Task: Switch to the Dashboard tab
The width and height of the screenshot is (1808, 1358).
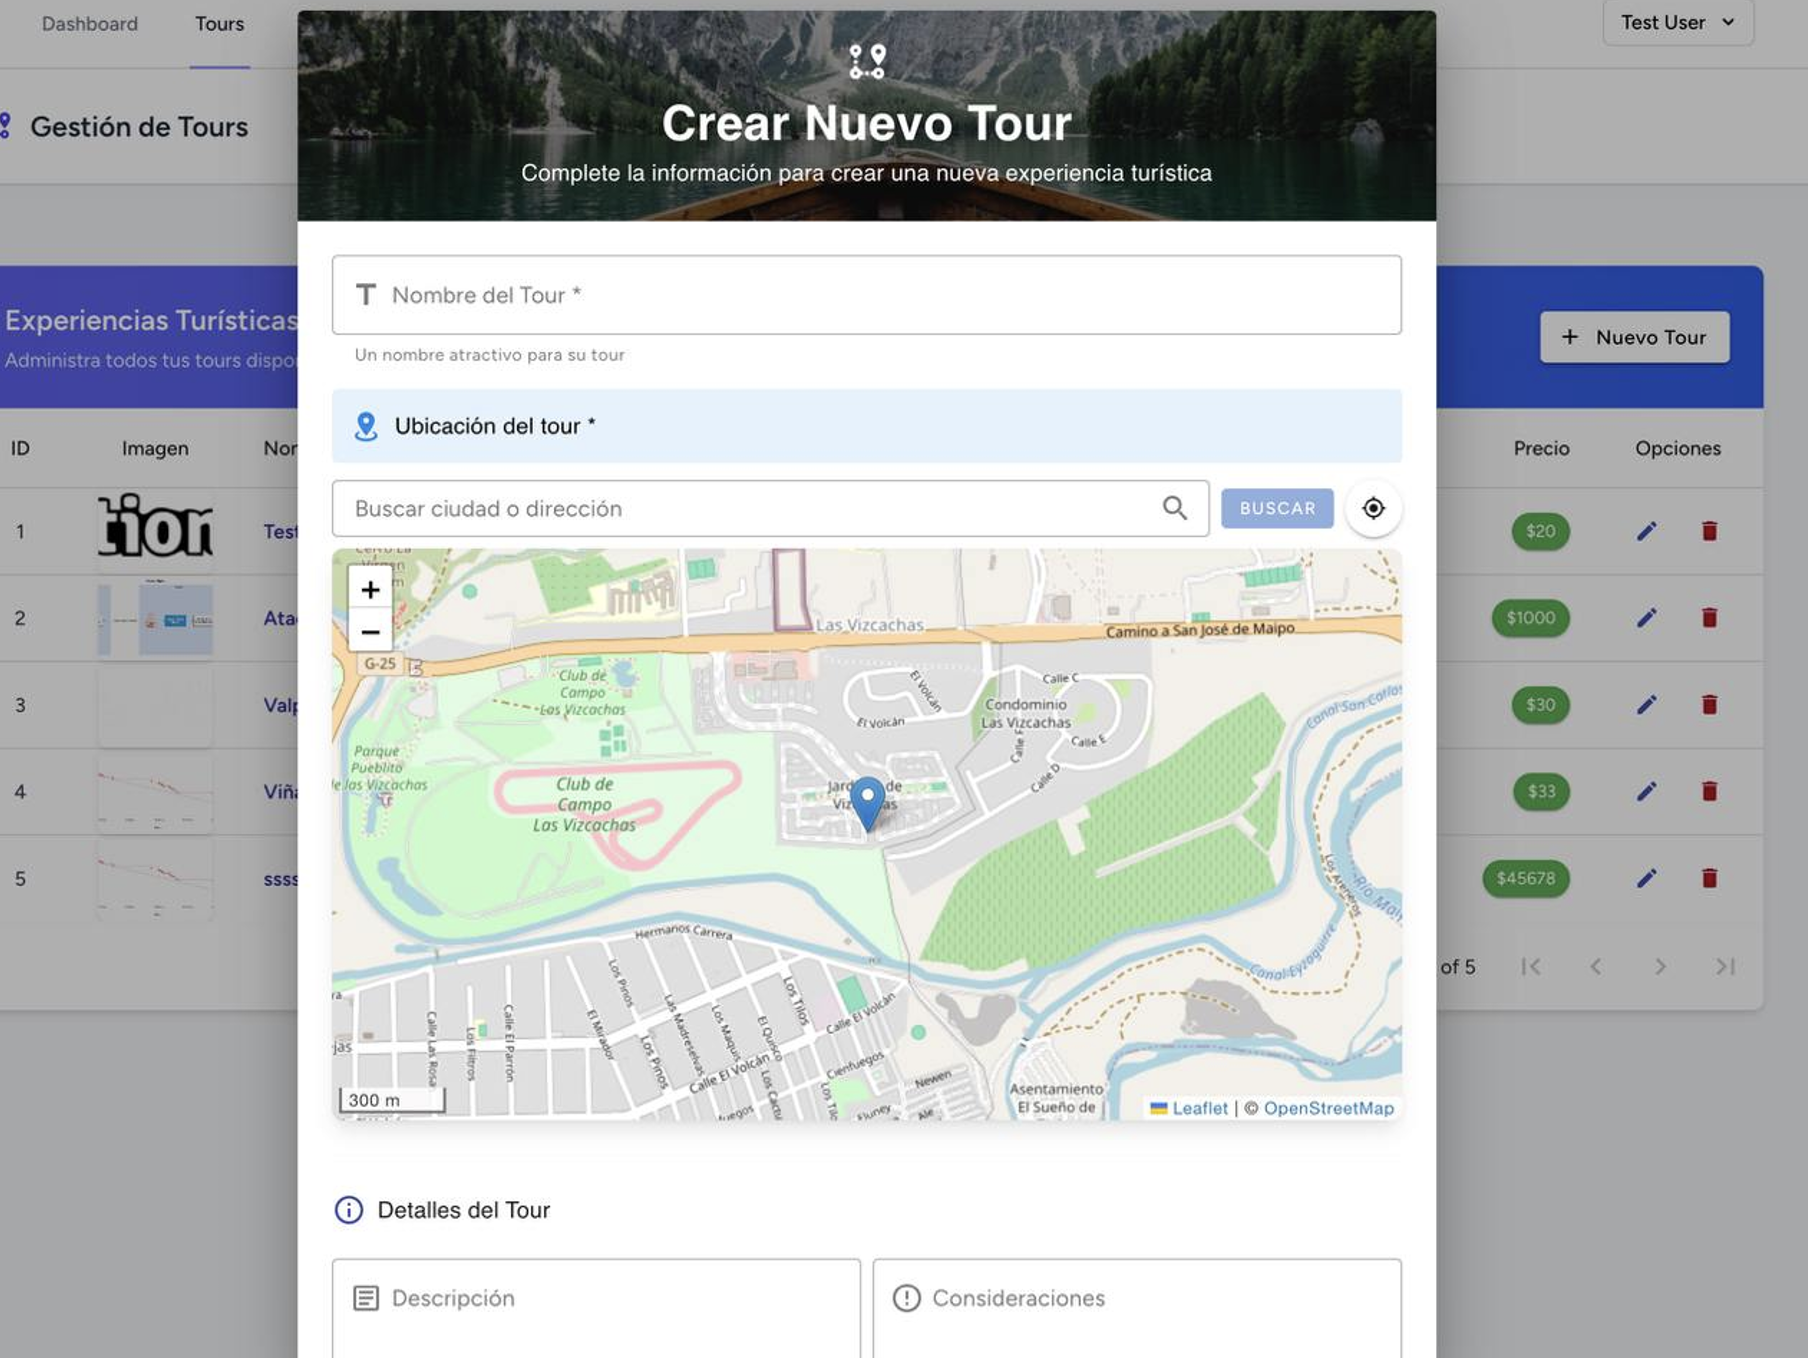Action: 90,24
